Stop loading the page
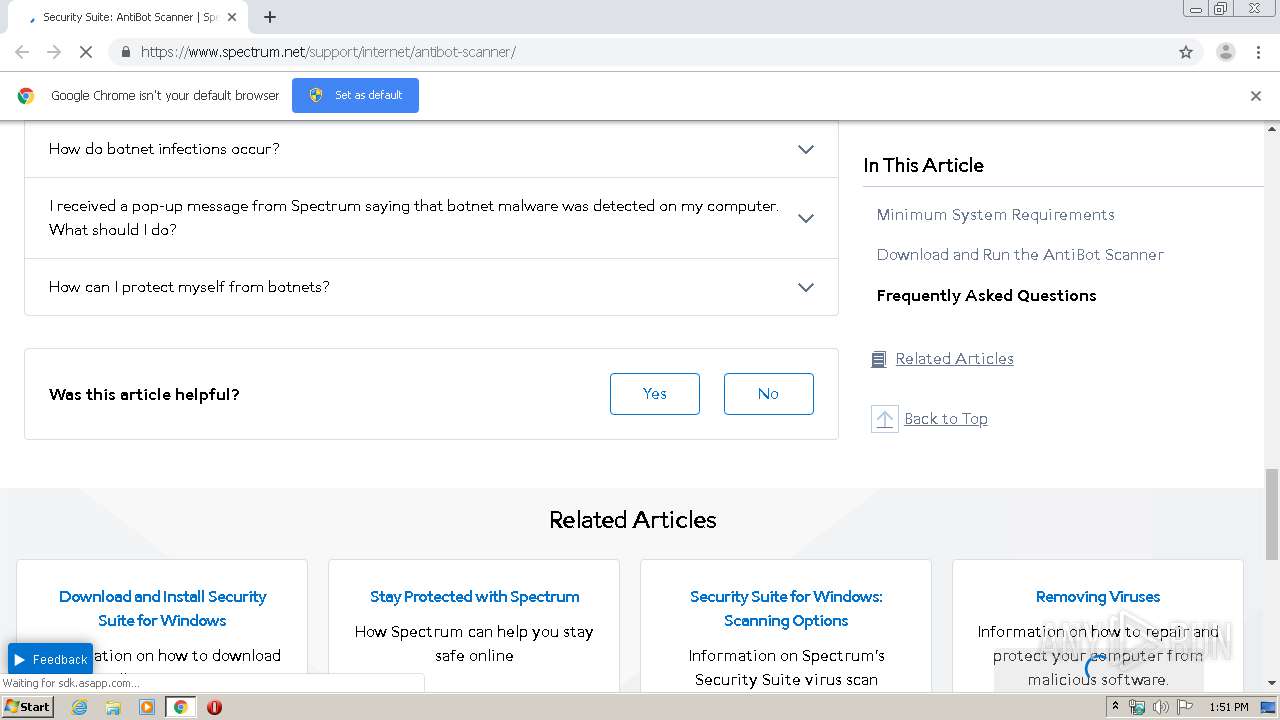The width and height of the screenshot is (1280, 720). [86, 52]
